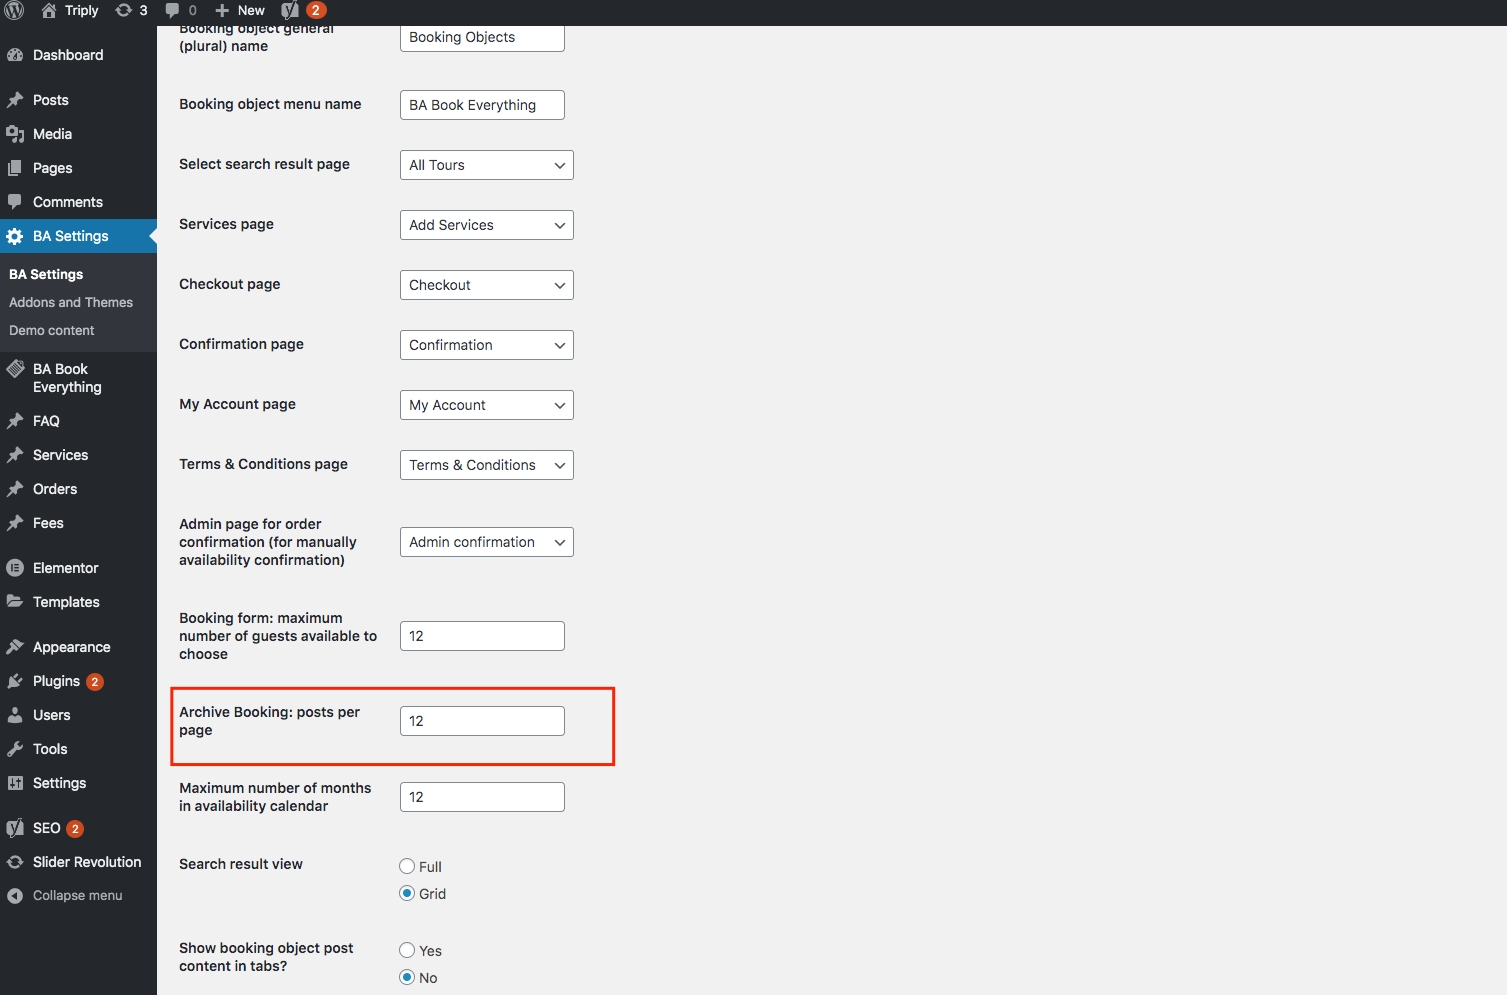Viewport: 1507px width, 995px height.
Task: Click the updates refresh icon in admin bar
Action: 124,11
